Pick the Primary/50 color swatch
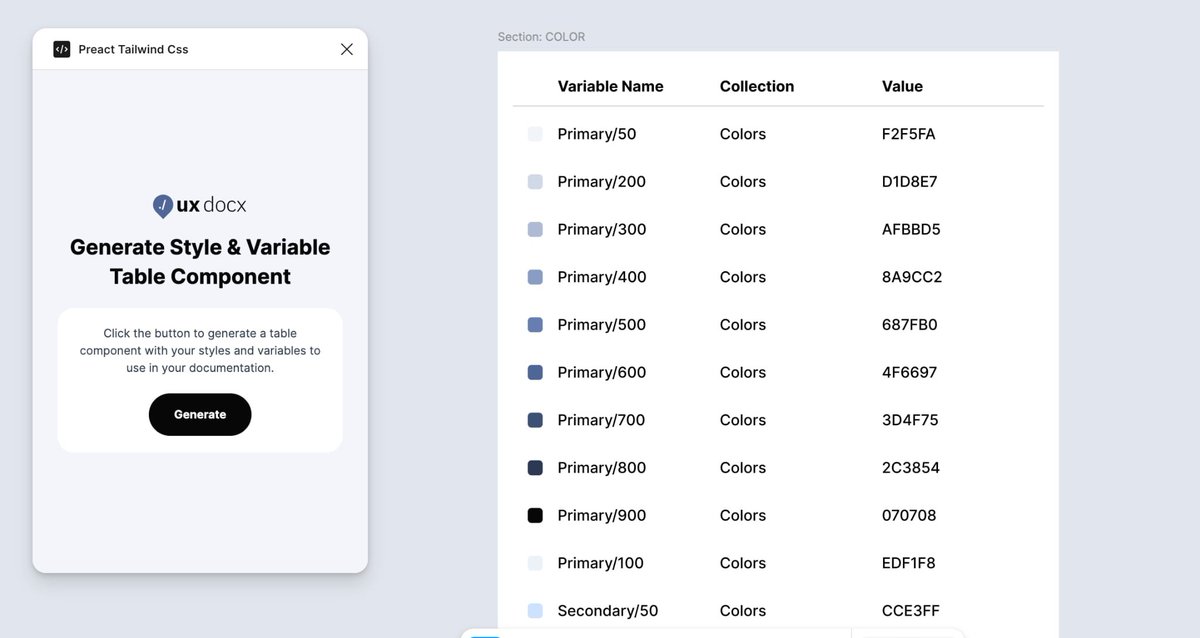The width and height of the screenshot is (1200, 638). [535, 134]
